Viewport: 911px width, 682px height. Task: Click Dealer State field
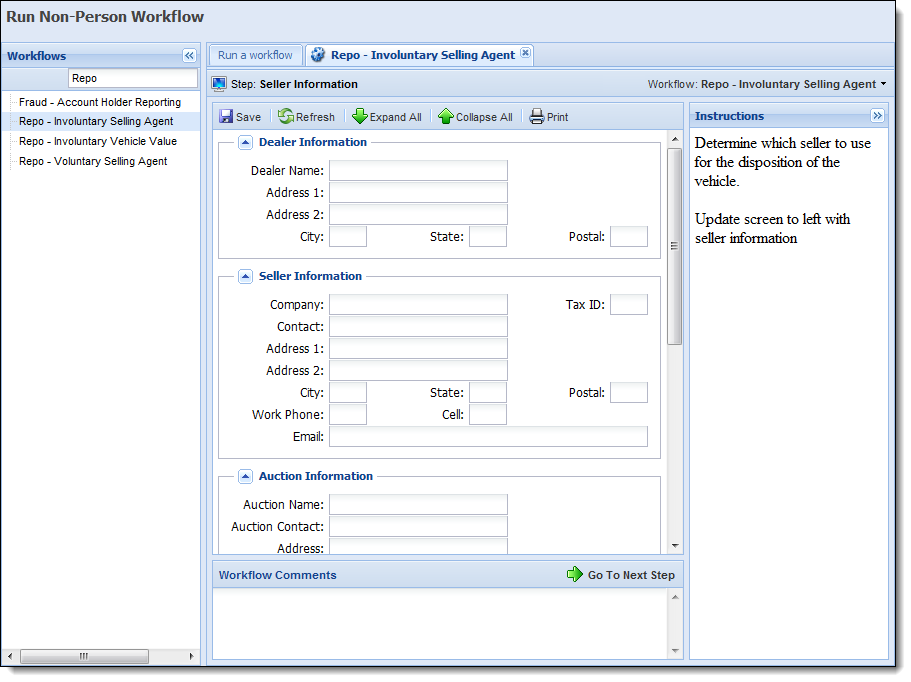pyautogui.click(x=488, y=237)
